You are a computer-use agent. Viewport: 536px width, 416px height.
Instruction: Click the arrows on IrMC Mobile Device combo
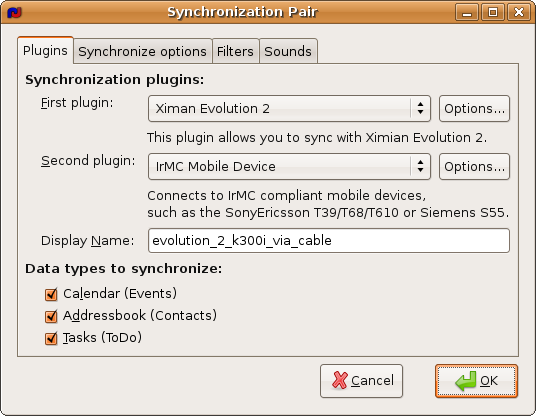click(420, 167)
